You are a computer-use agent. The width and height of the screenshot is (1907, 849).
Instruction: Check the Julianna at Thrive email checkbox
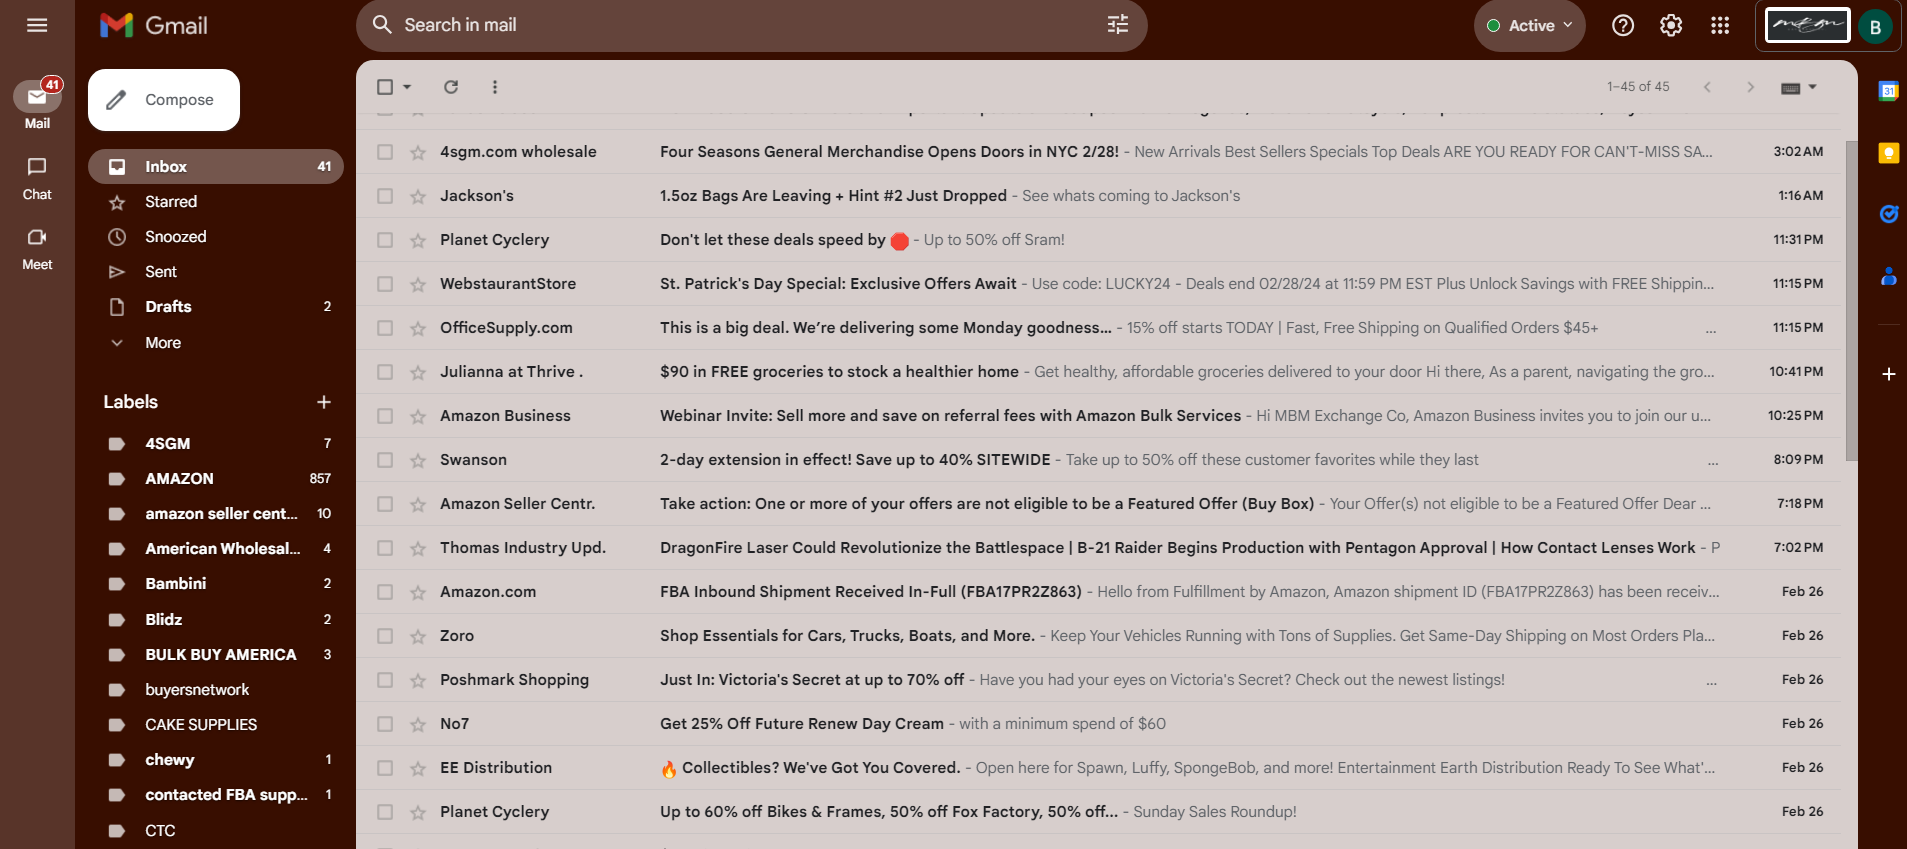click(385, 372)
